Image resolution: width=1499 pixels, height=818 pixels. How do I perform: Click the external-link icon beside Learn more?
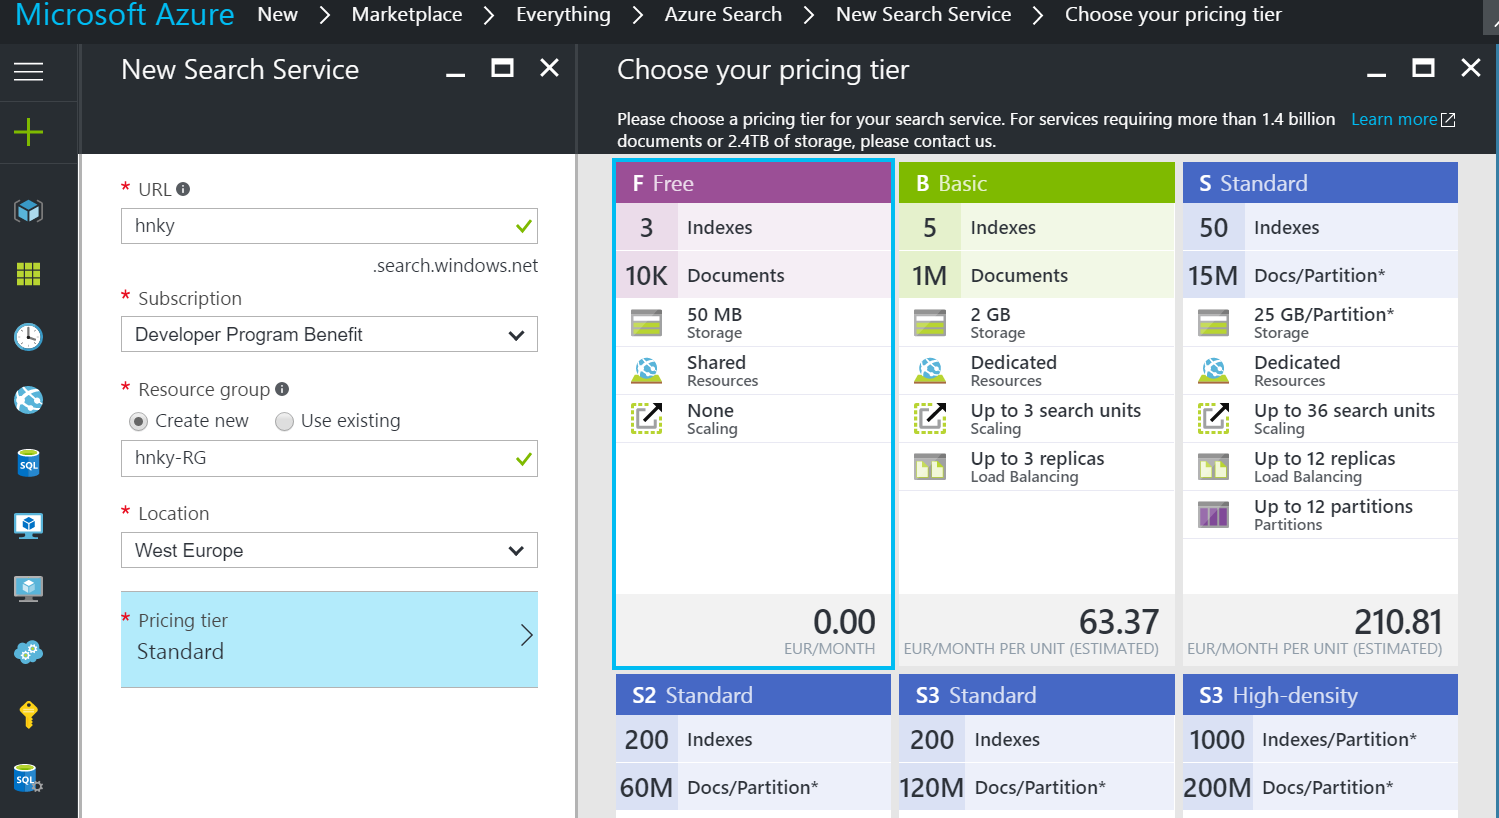tap(1448, 120)
